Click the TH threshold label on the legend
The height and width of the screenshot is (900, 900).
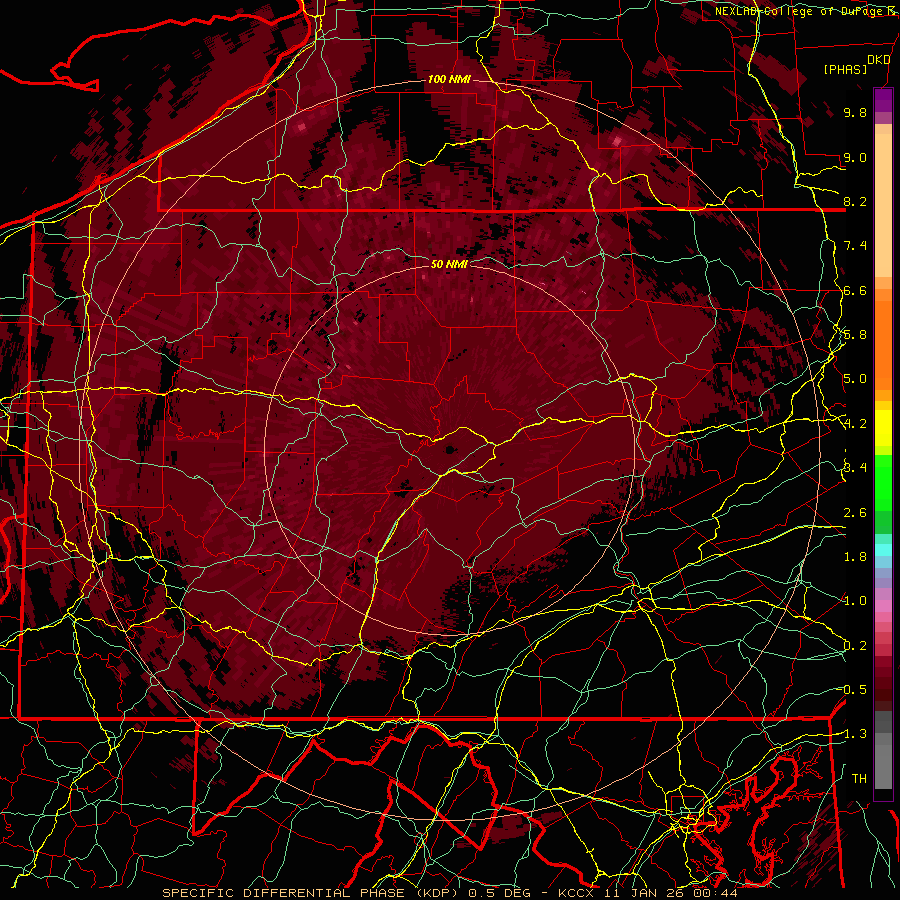(859, 778)
